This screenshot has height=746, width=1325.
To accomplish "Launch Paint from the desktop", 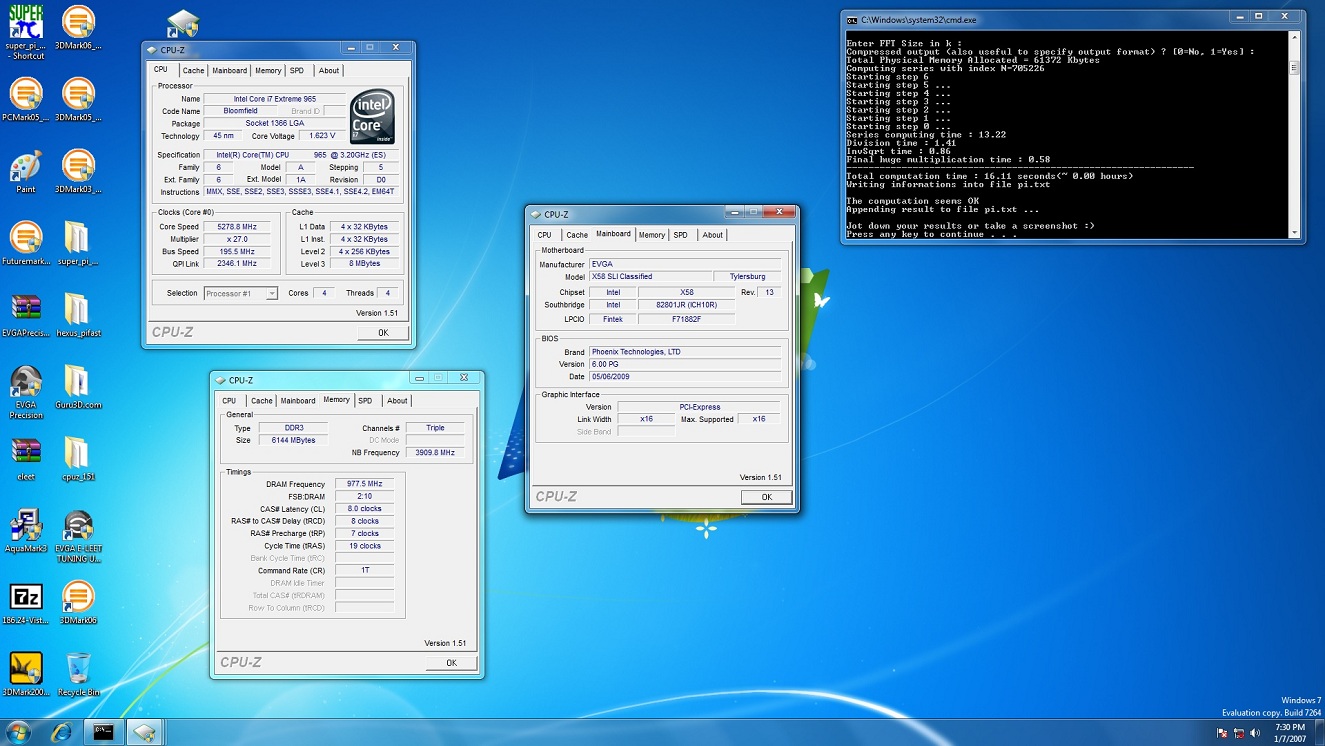I will click(26, 172).
